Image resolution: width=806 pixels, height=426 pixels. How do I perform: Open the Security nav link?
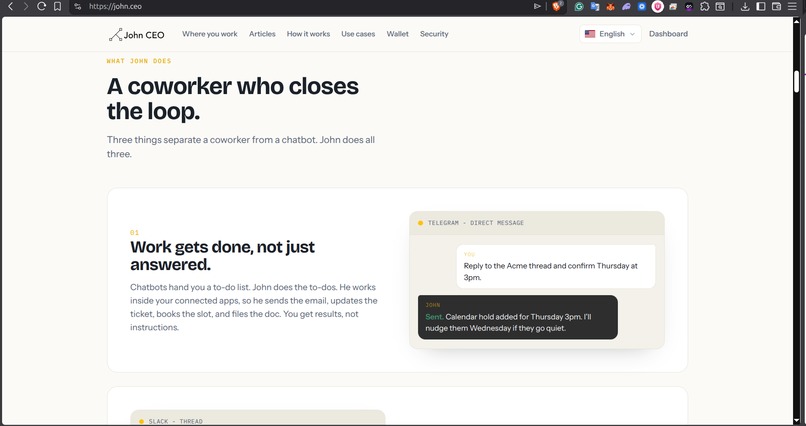pyautogui.click(x=434, y=34)
